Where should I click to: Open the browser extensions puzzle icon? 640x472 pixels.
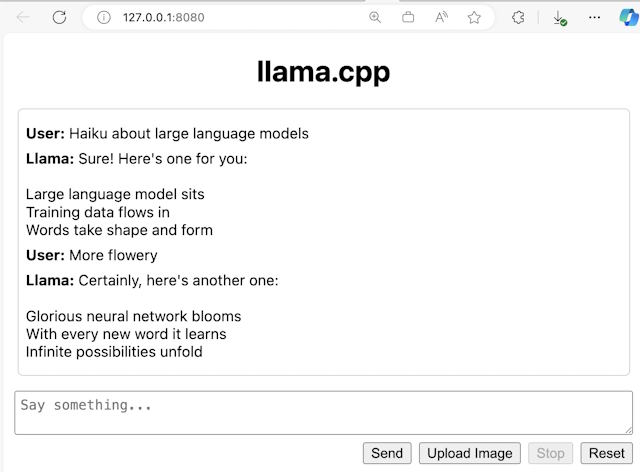[518, 17]
